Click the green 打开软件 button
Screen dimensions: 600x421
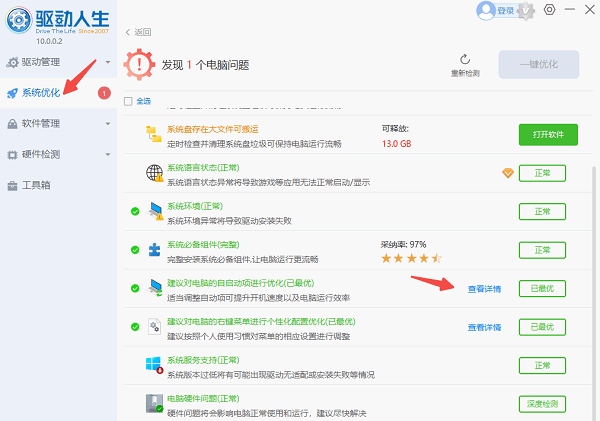point(548,135)
